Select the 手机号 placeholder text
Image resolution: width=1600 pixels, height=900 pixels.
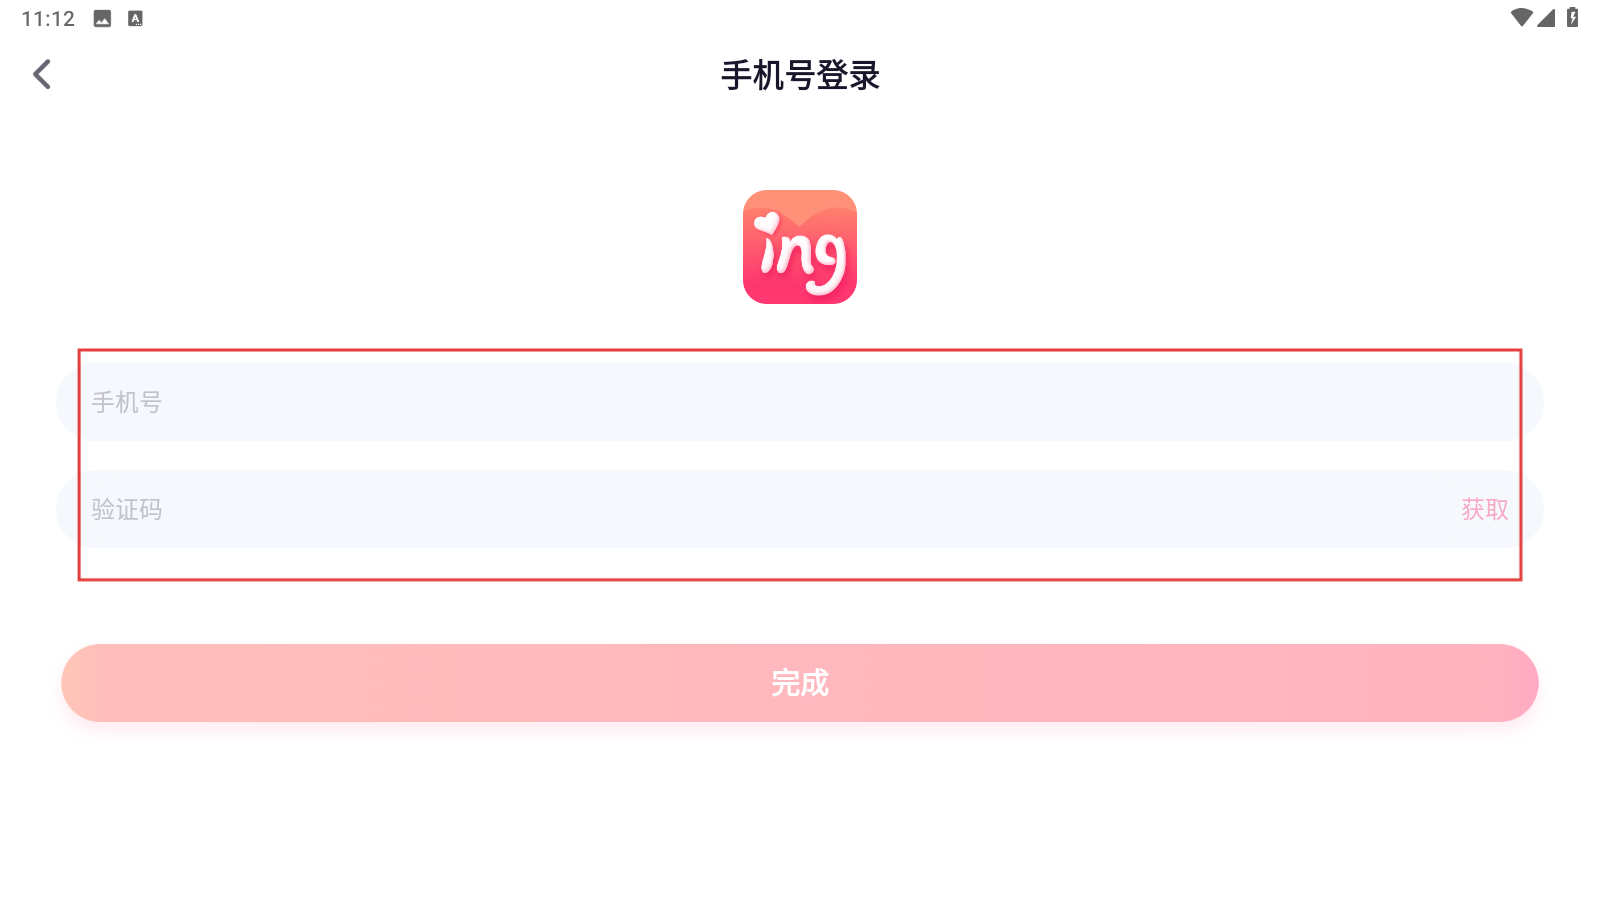[127, 402]
